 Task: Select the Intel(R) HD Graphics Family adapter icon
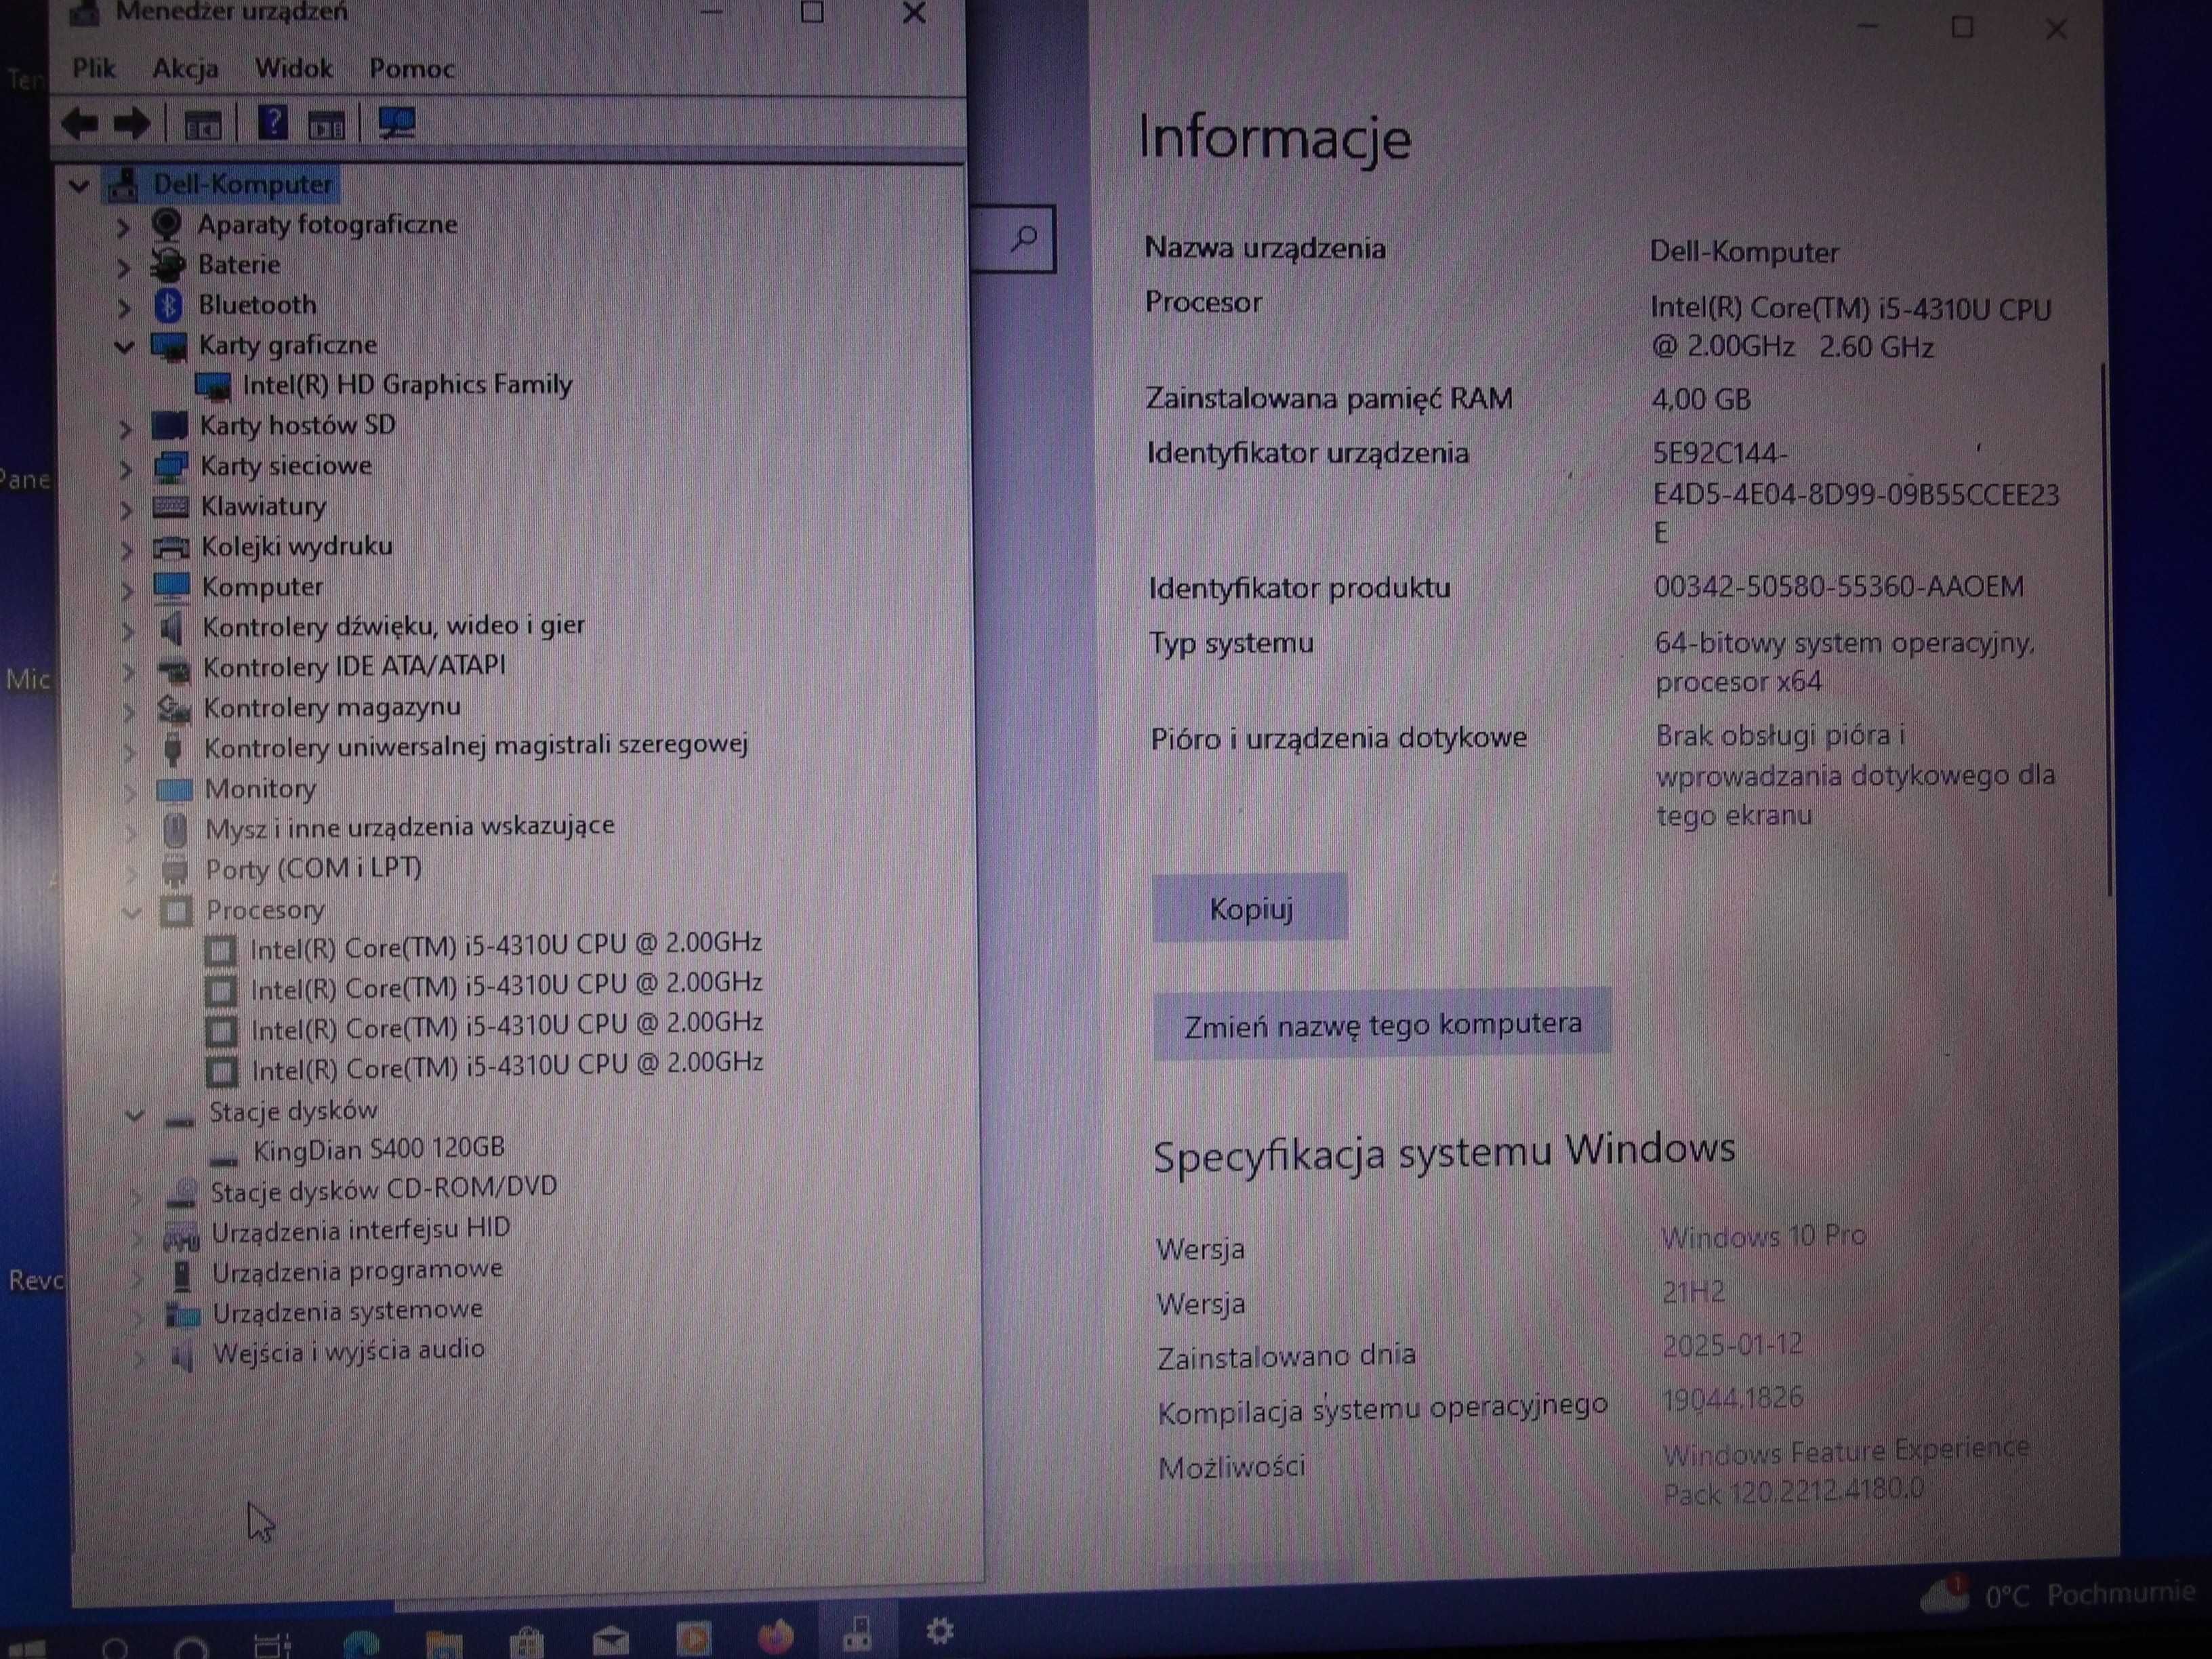click(213, 386)
